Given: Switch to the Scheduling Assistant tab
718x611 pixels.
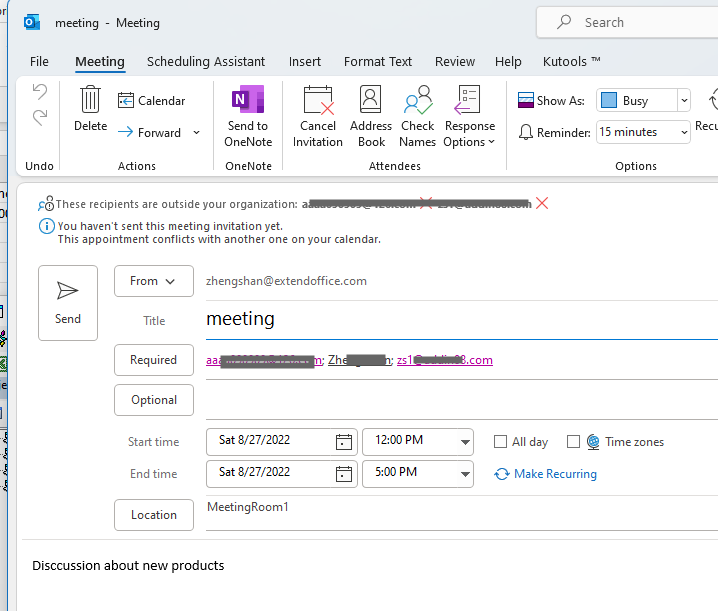Looking at the screenshot, I should click(206, 61).
